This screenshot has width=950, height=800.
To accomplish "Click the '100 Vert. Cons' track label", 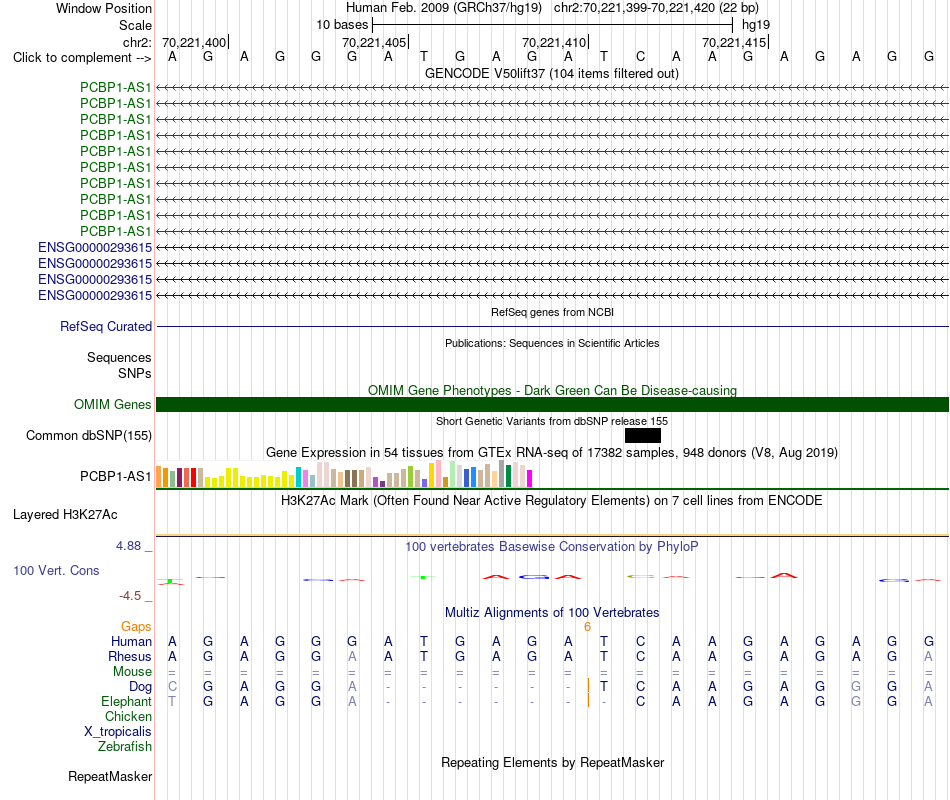I will (56, 570).
